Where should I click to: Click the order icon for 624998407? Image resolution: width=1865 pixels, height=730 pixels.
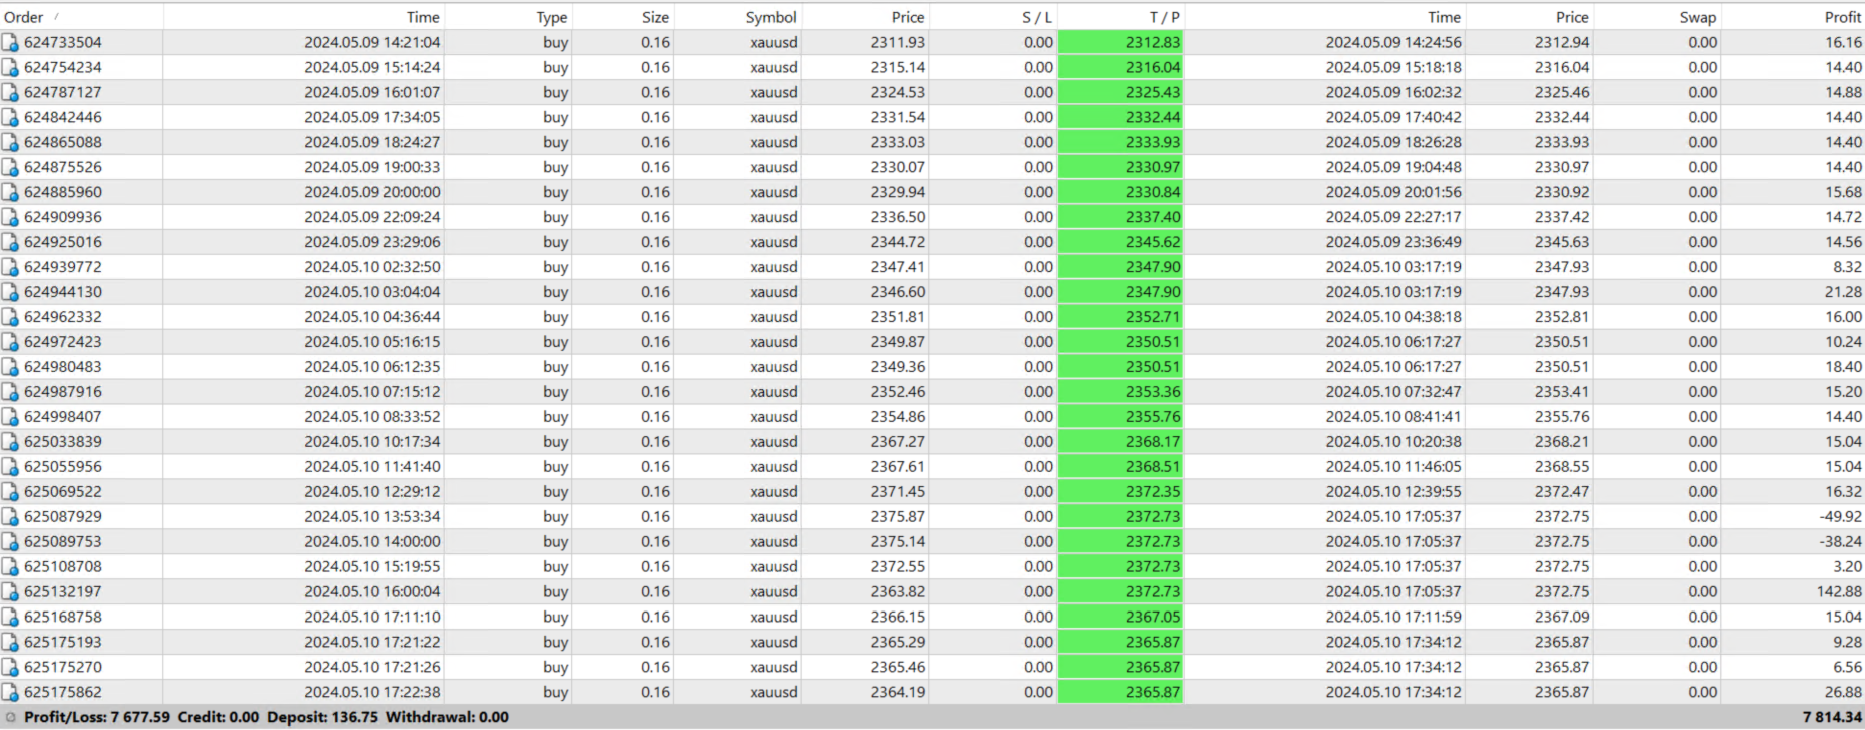10,417
